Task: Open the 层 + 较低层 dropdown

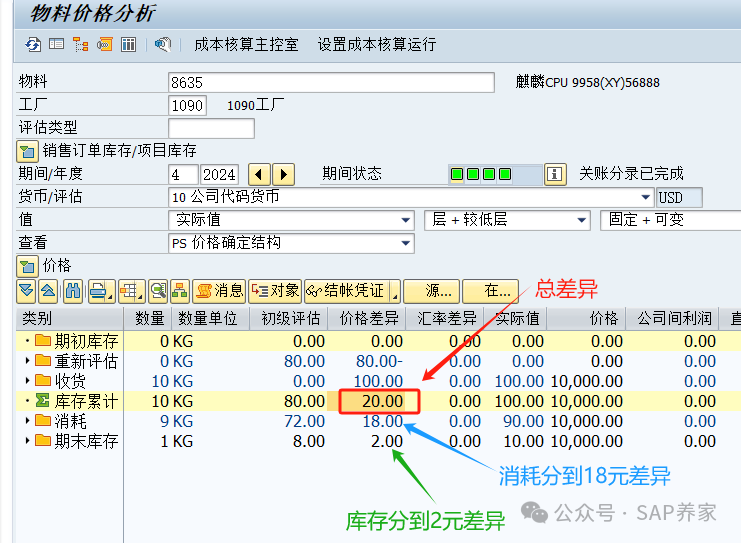Action: [x=581, y=220]
